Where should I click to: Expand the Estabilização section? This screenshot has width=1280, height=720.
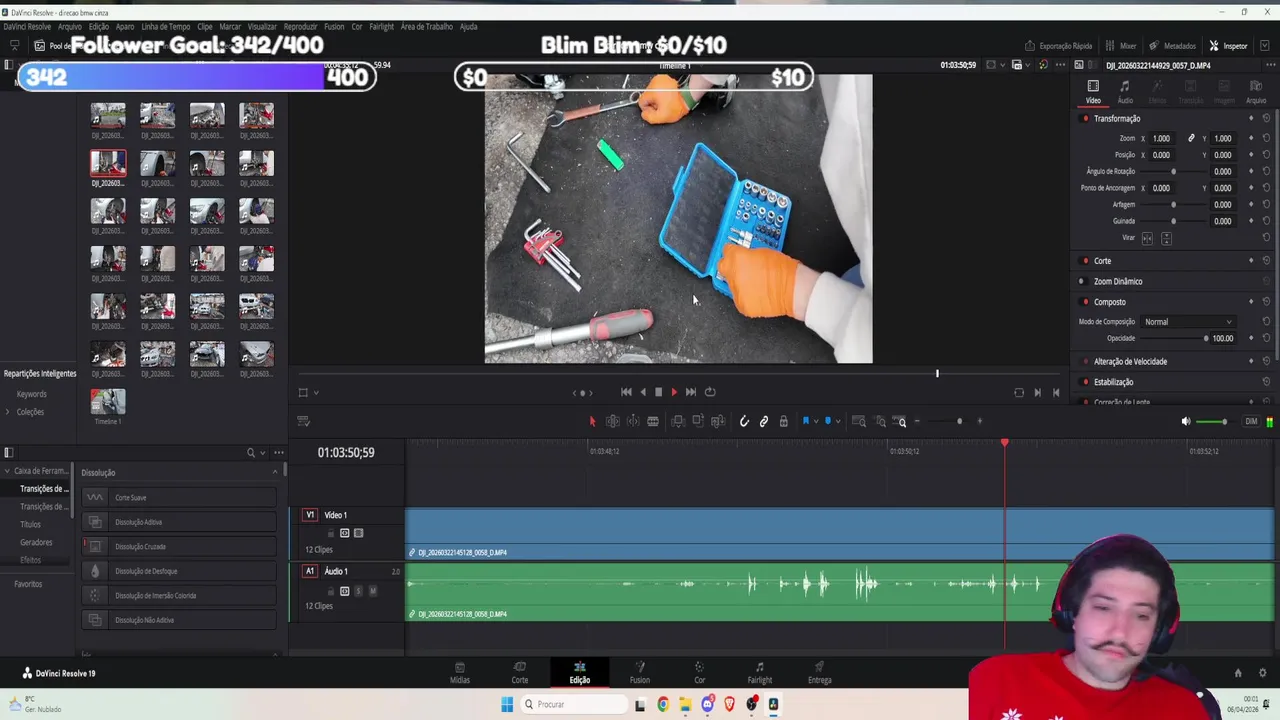1113,382
